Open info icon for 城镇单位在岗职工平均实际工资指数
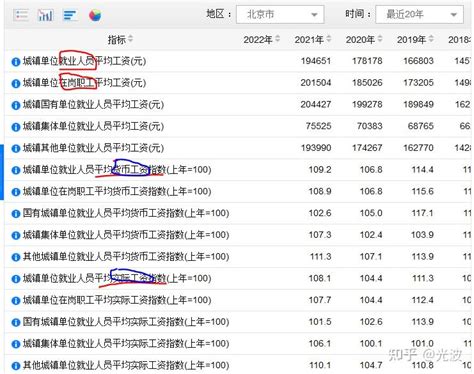474x374 pixels. 16,301
